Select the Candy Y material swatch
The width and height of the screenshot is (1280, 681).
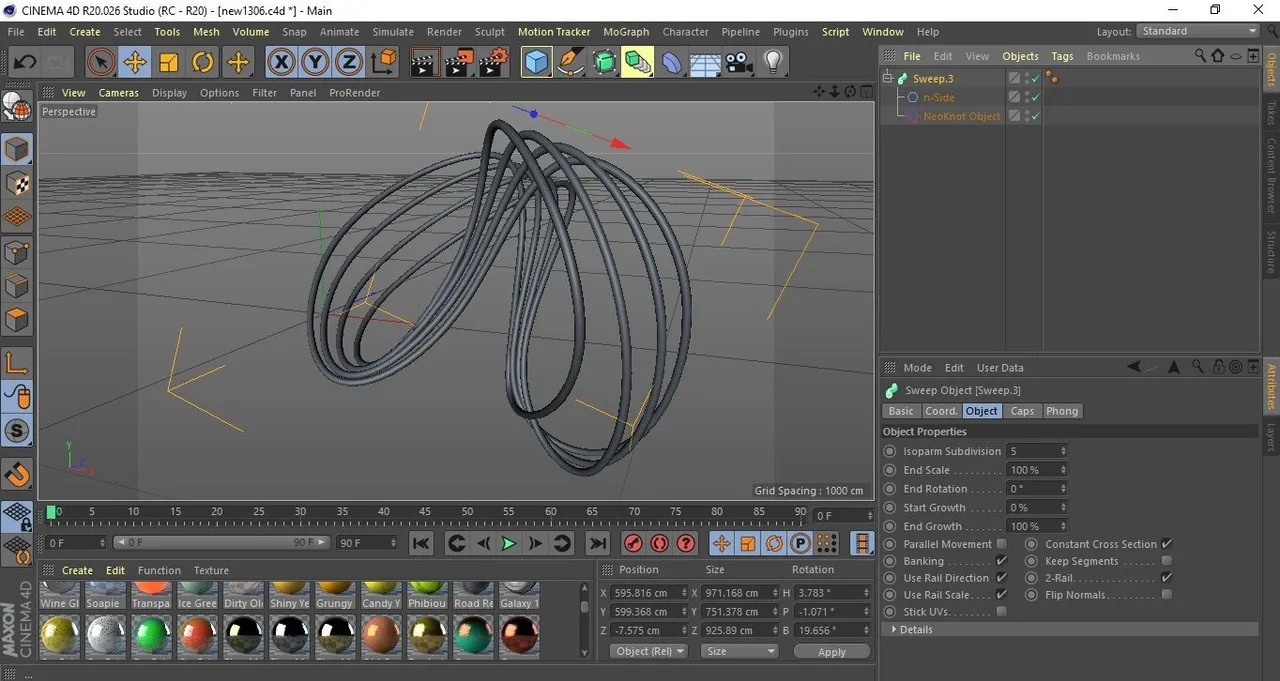pos(381,596)
